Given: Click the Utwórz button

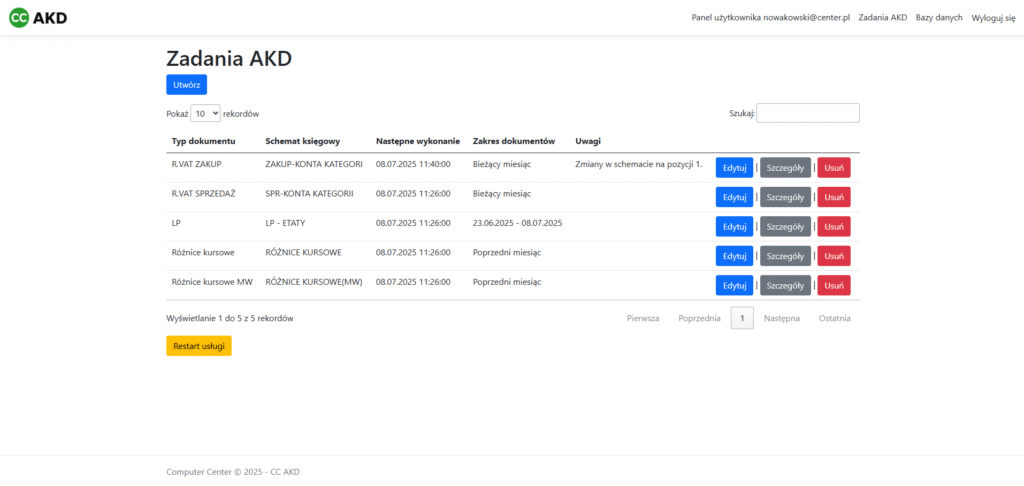Looking at the screenshot, I should coord(186,85).
